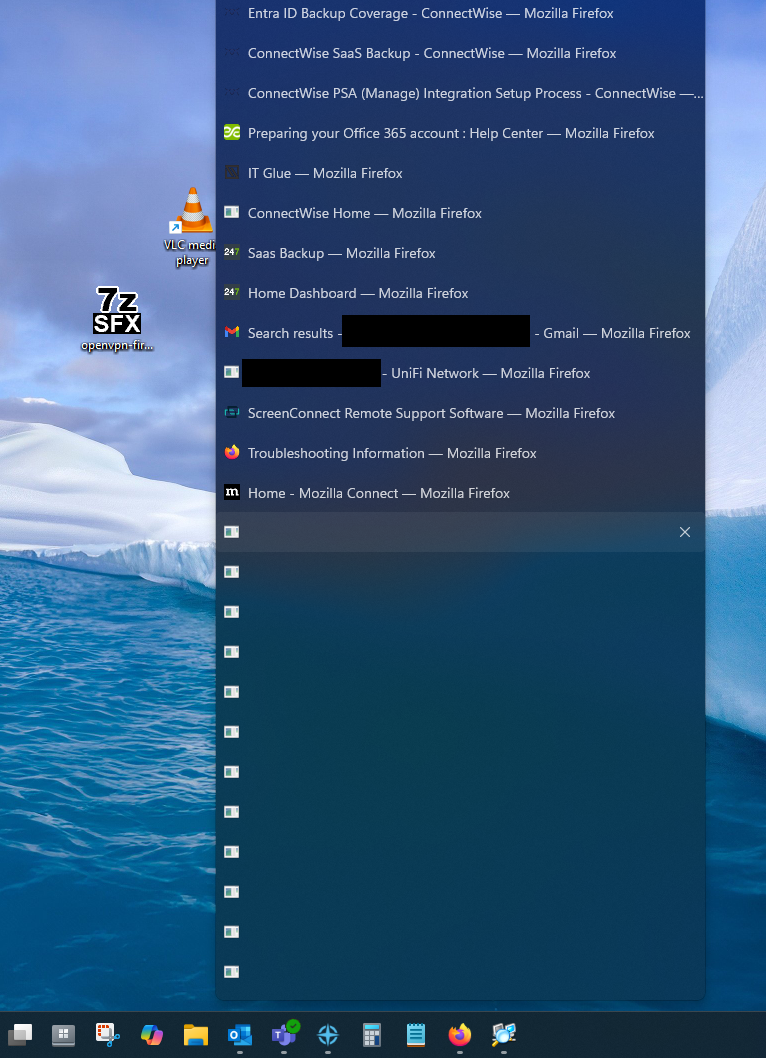The image size is (766, 1058).
Task: Launch Outlook from the taskbar
Action: point(239,1035)
